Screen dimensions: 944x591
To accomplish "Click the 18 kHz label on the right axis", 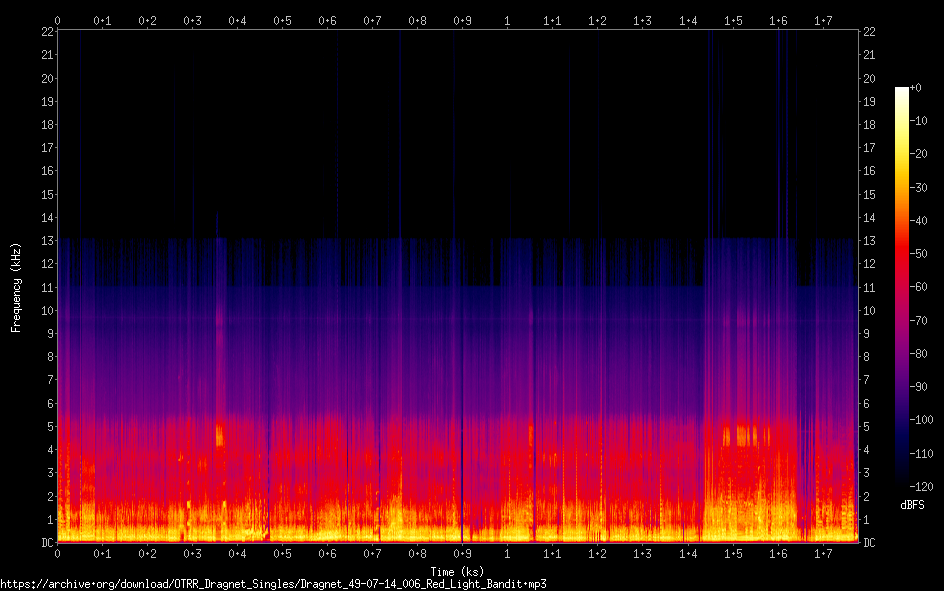I will (x=869, y=125).
